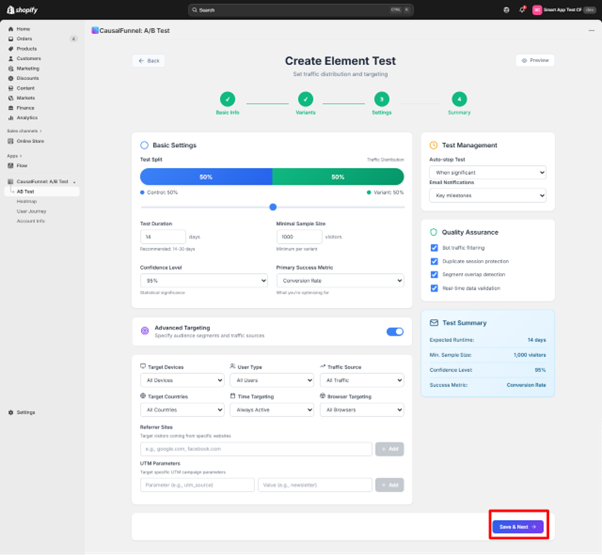Uncheck Bot traffic filtering checkbox

point(434,247)
